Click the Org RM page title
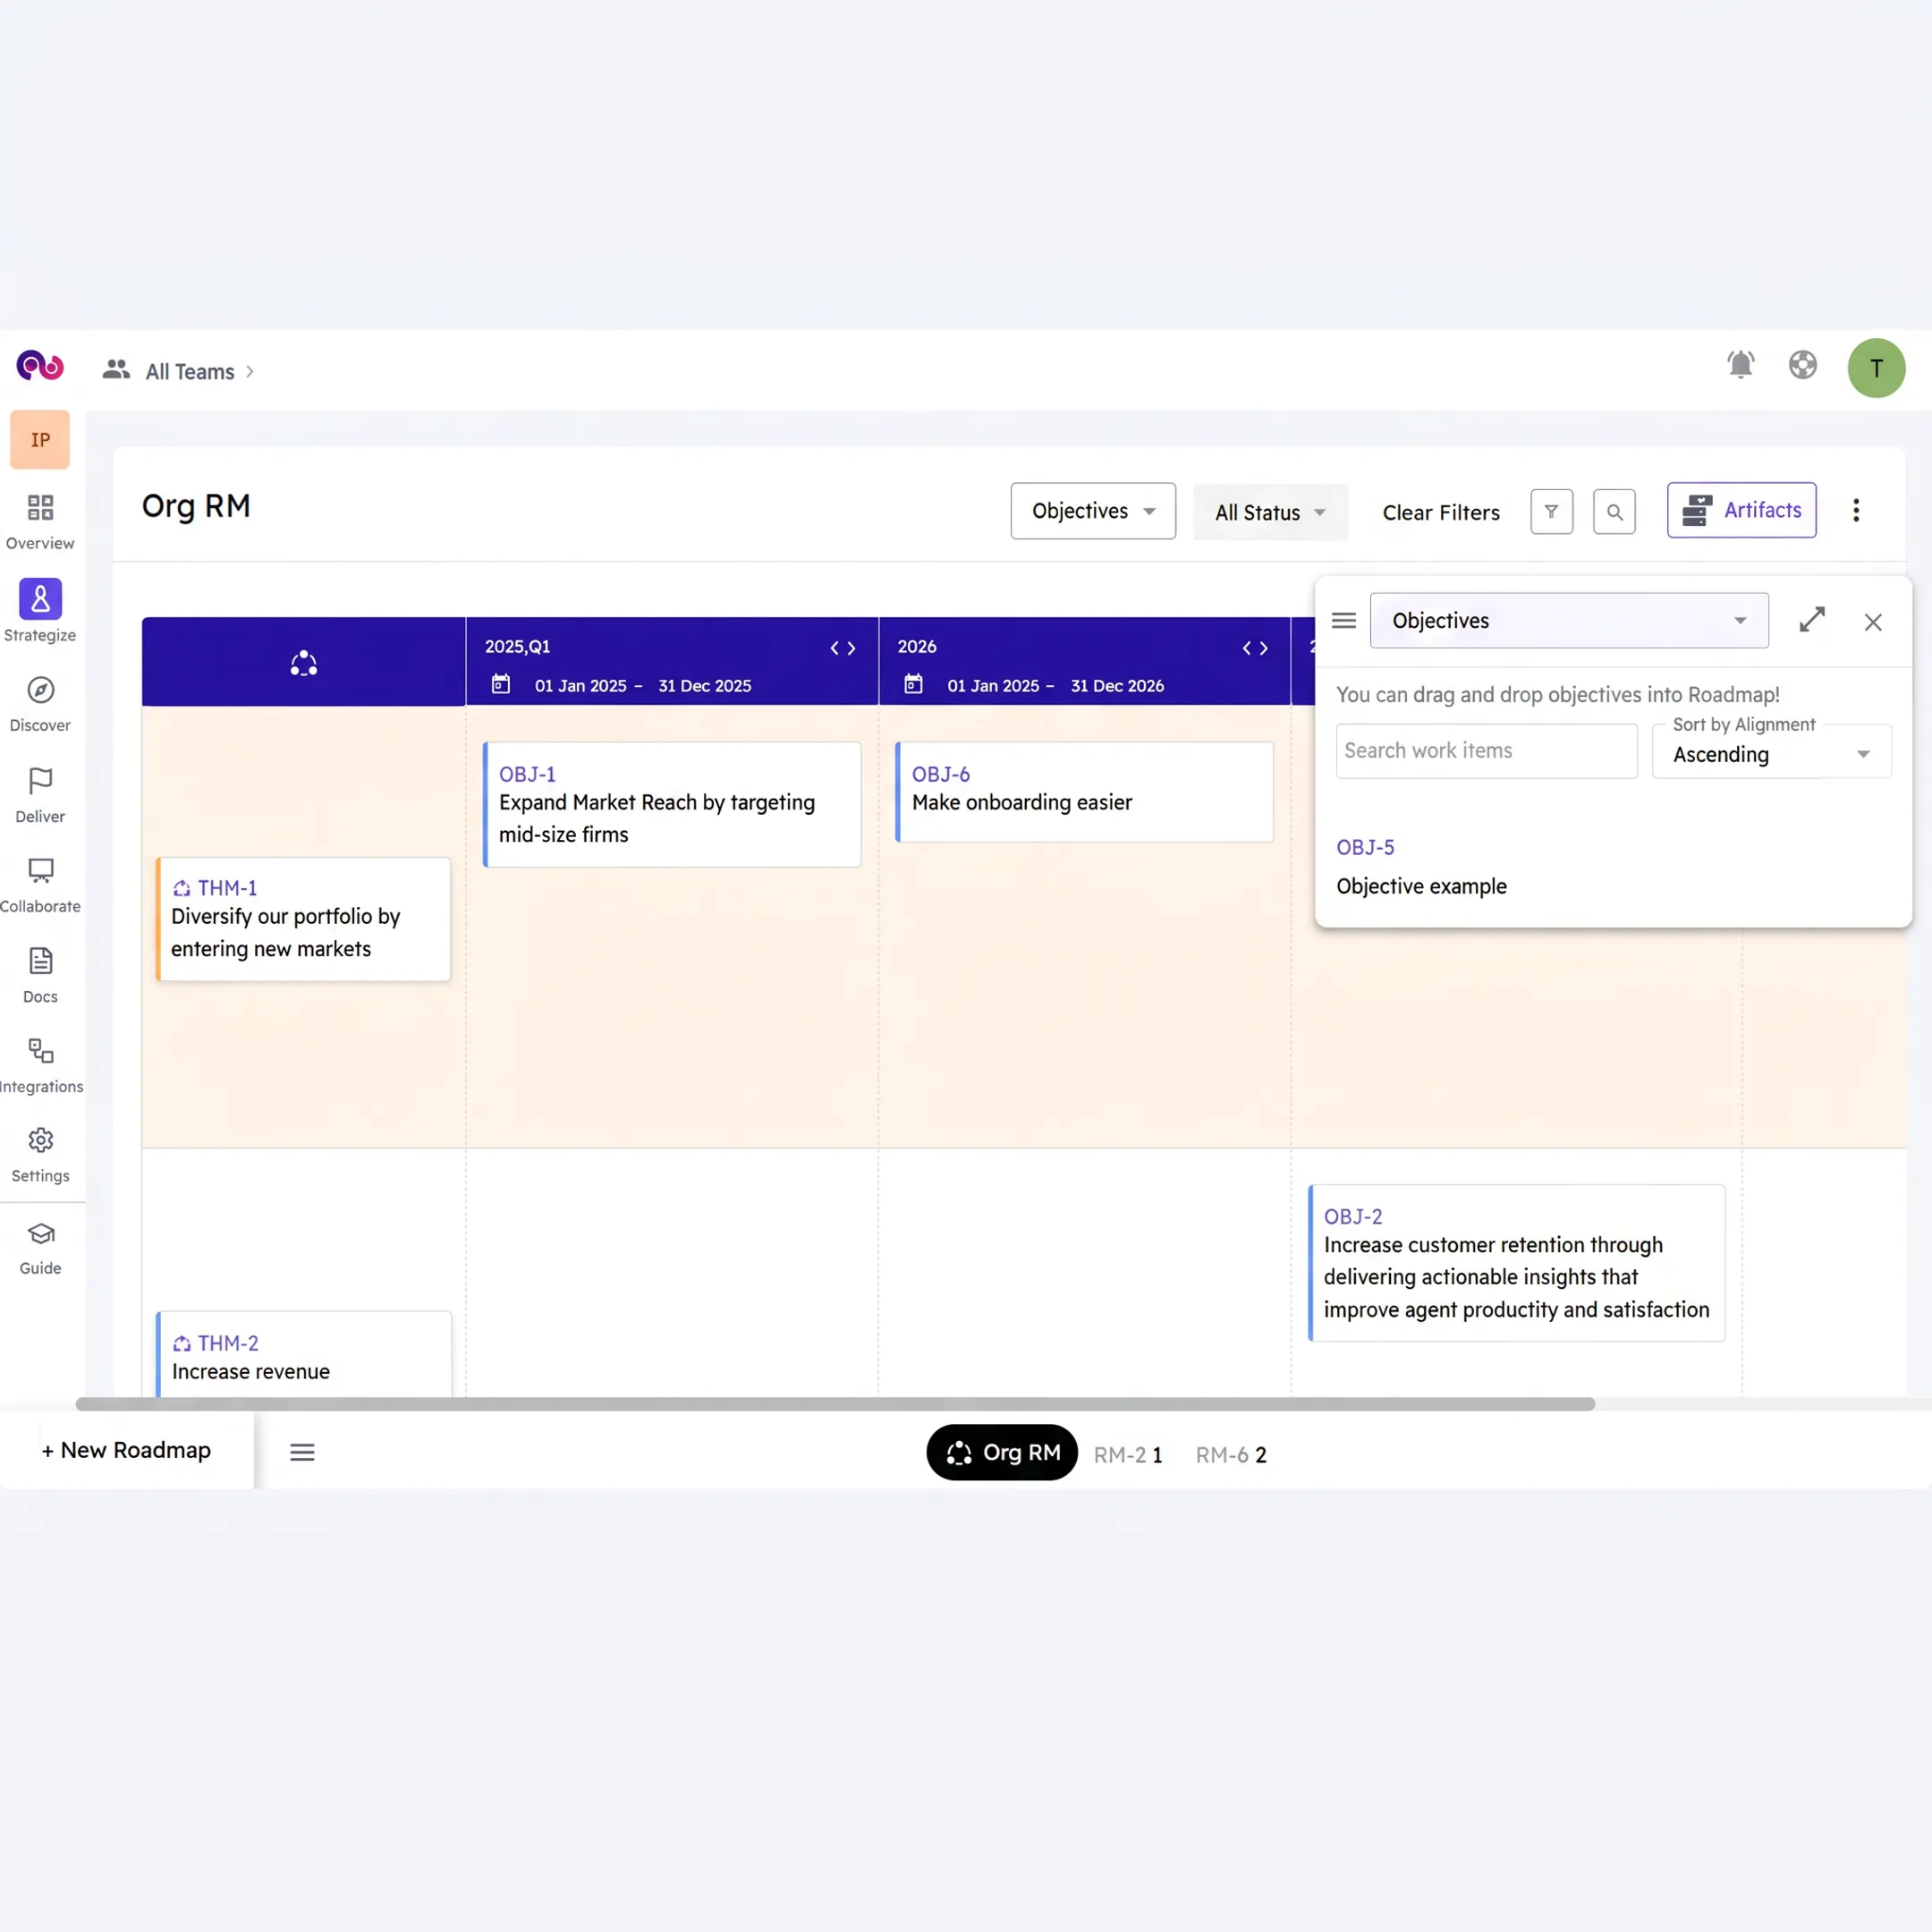 pyautogui.click(x=196, y=506)
